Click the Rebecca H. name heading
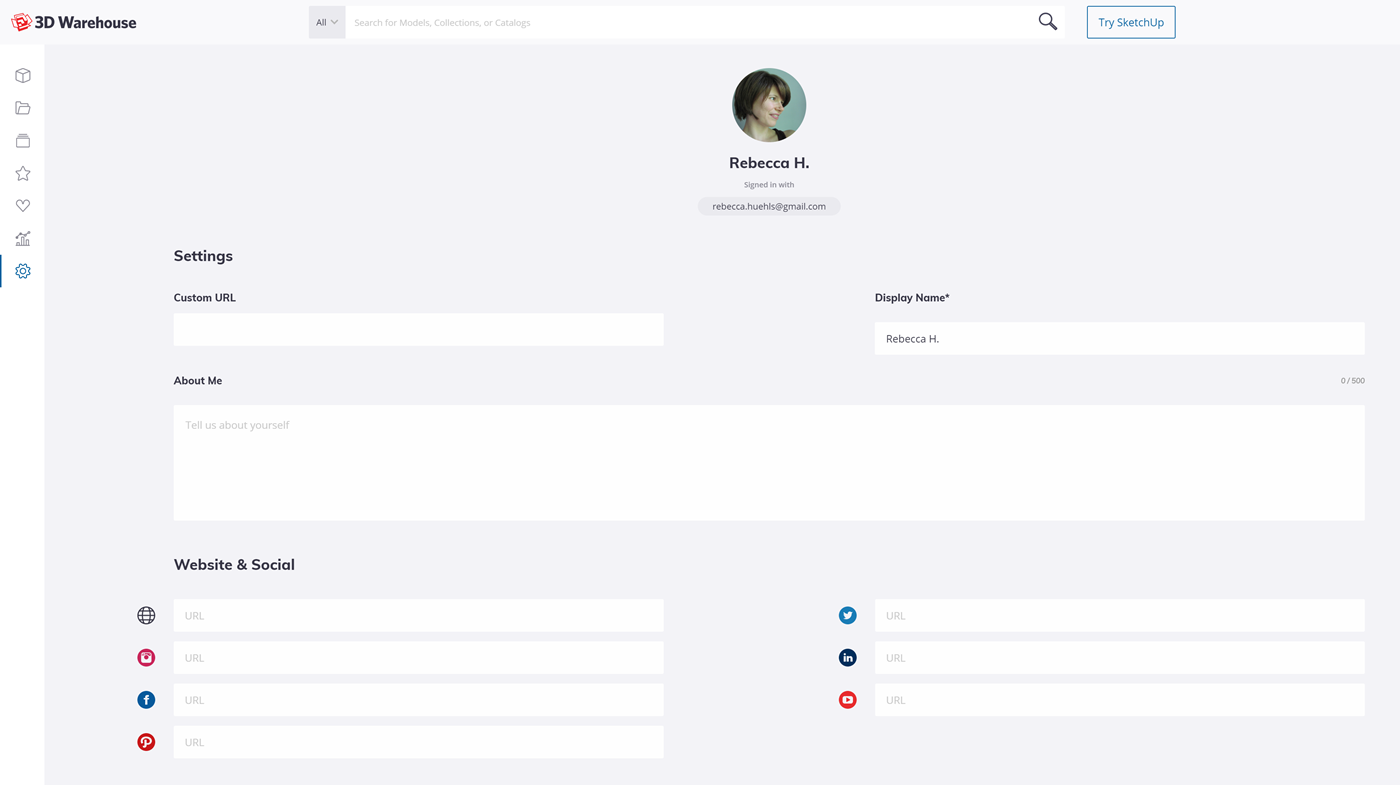This screenshot has height=785, width=1400. (769, 163)
